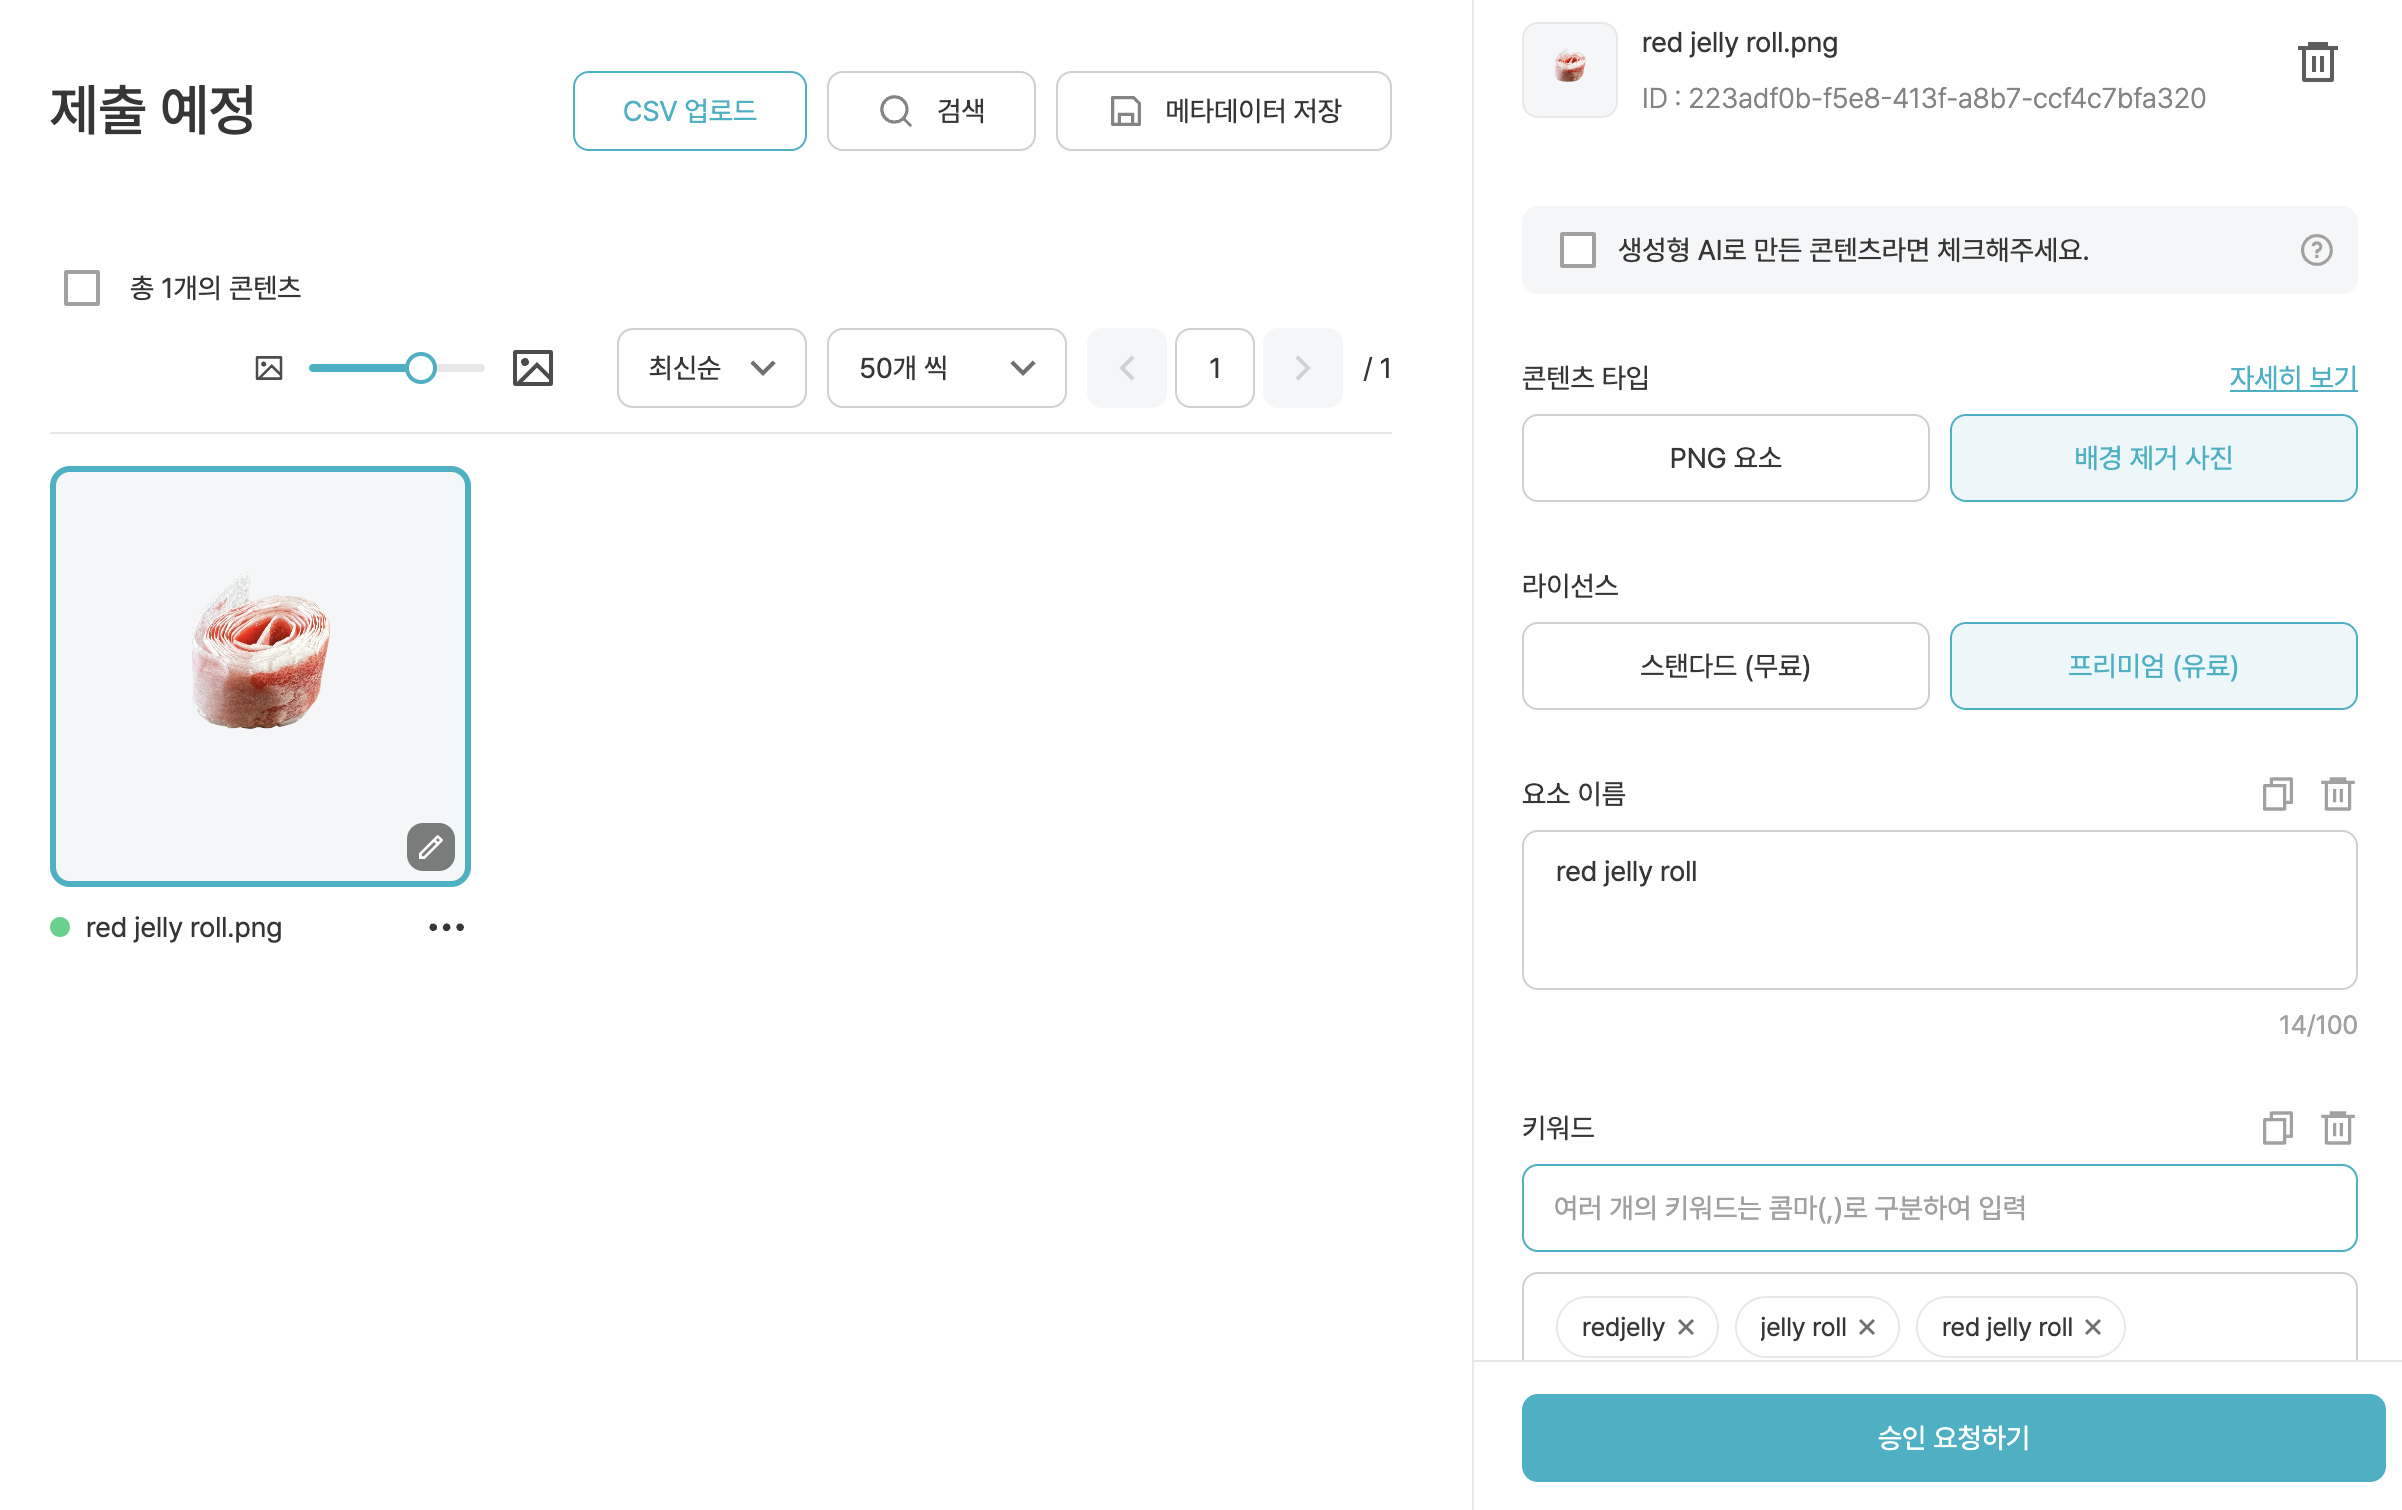Expand the 50개 씩 per-page dropdown
2402x1510 pixels.
coord(945,368)
